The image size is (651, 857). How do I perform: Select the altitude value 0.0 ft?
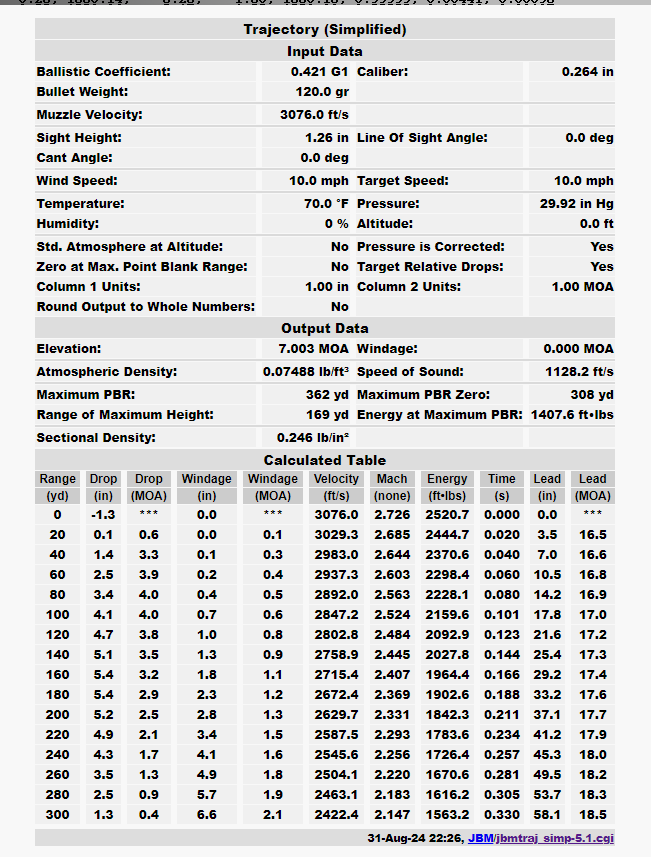(596, 224)
